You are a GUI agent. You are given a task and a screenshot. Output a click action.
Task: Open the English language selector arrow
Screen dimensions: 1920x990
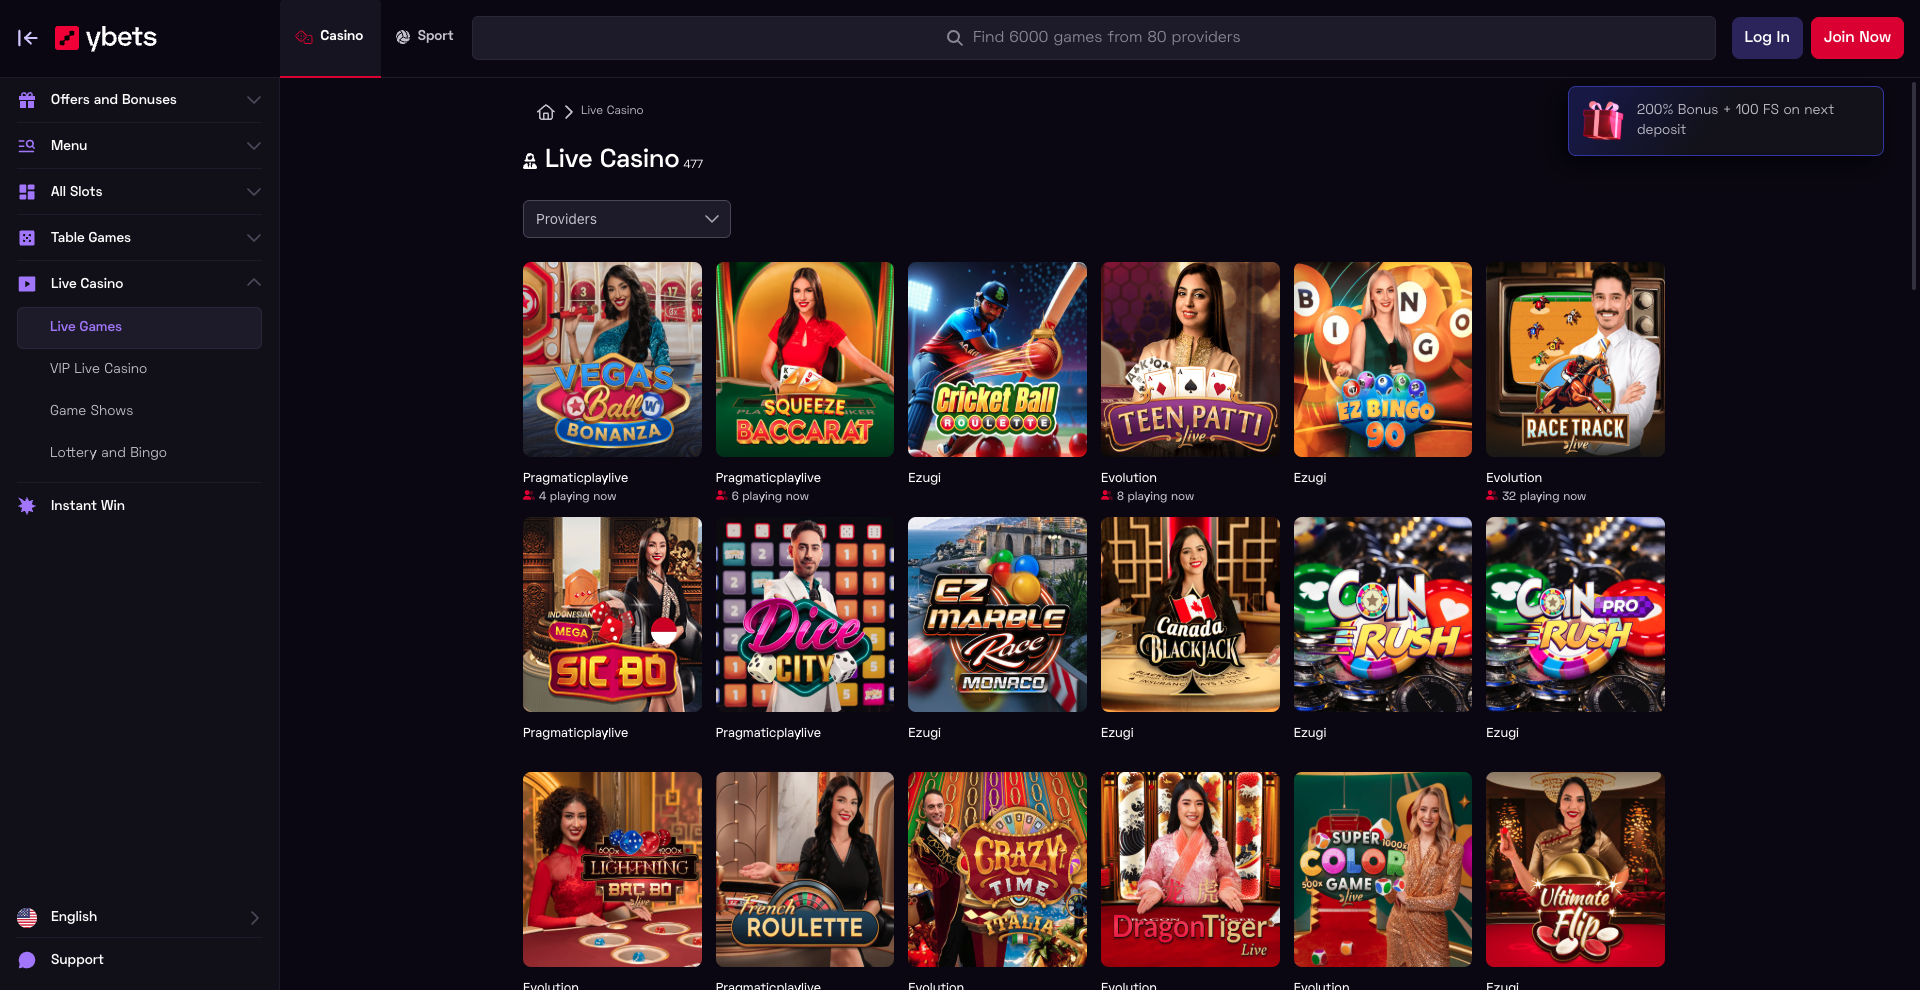pyautogui.click(x=254, y=918)
